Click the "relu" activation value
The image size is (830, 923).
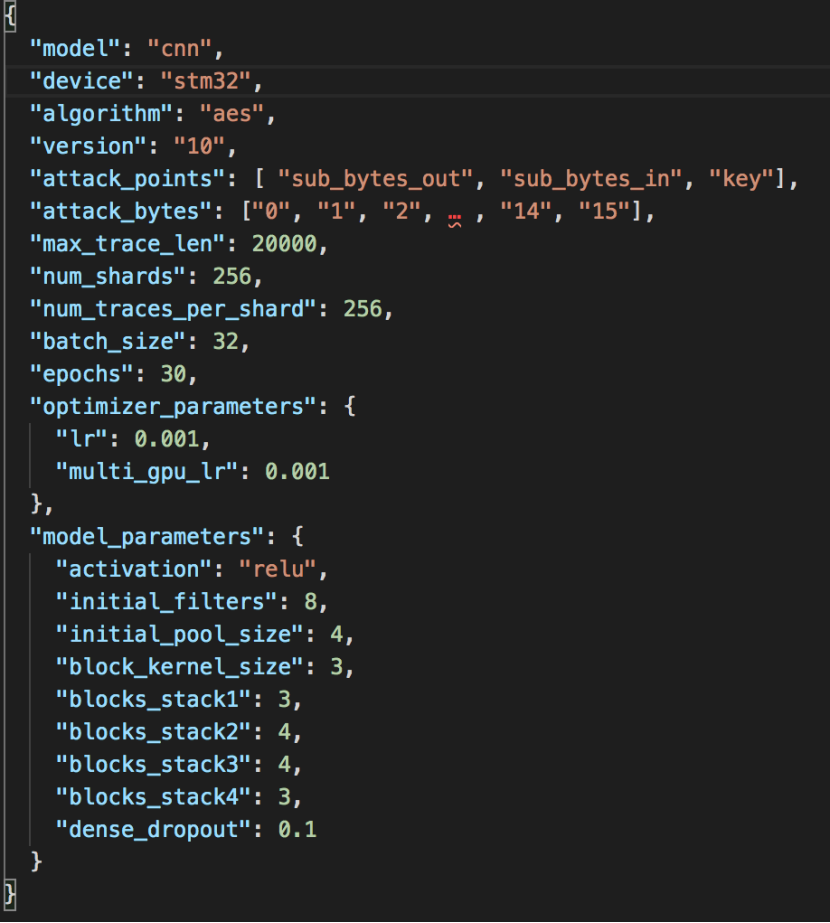[278, 569]
